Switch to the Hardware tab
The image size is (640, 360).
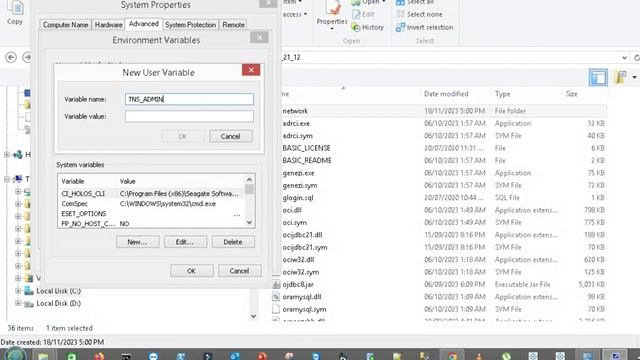tap(109, 24)
